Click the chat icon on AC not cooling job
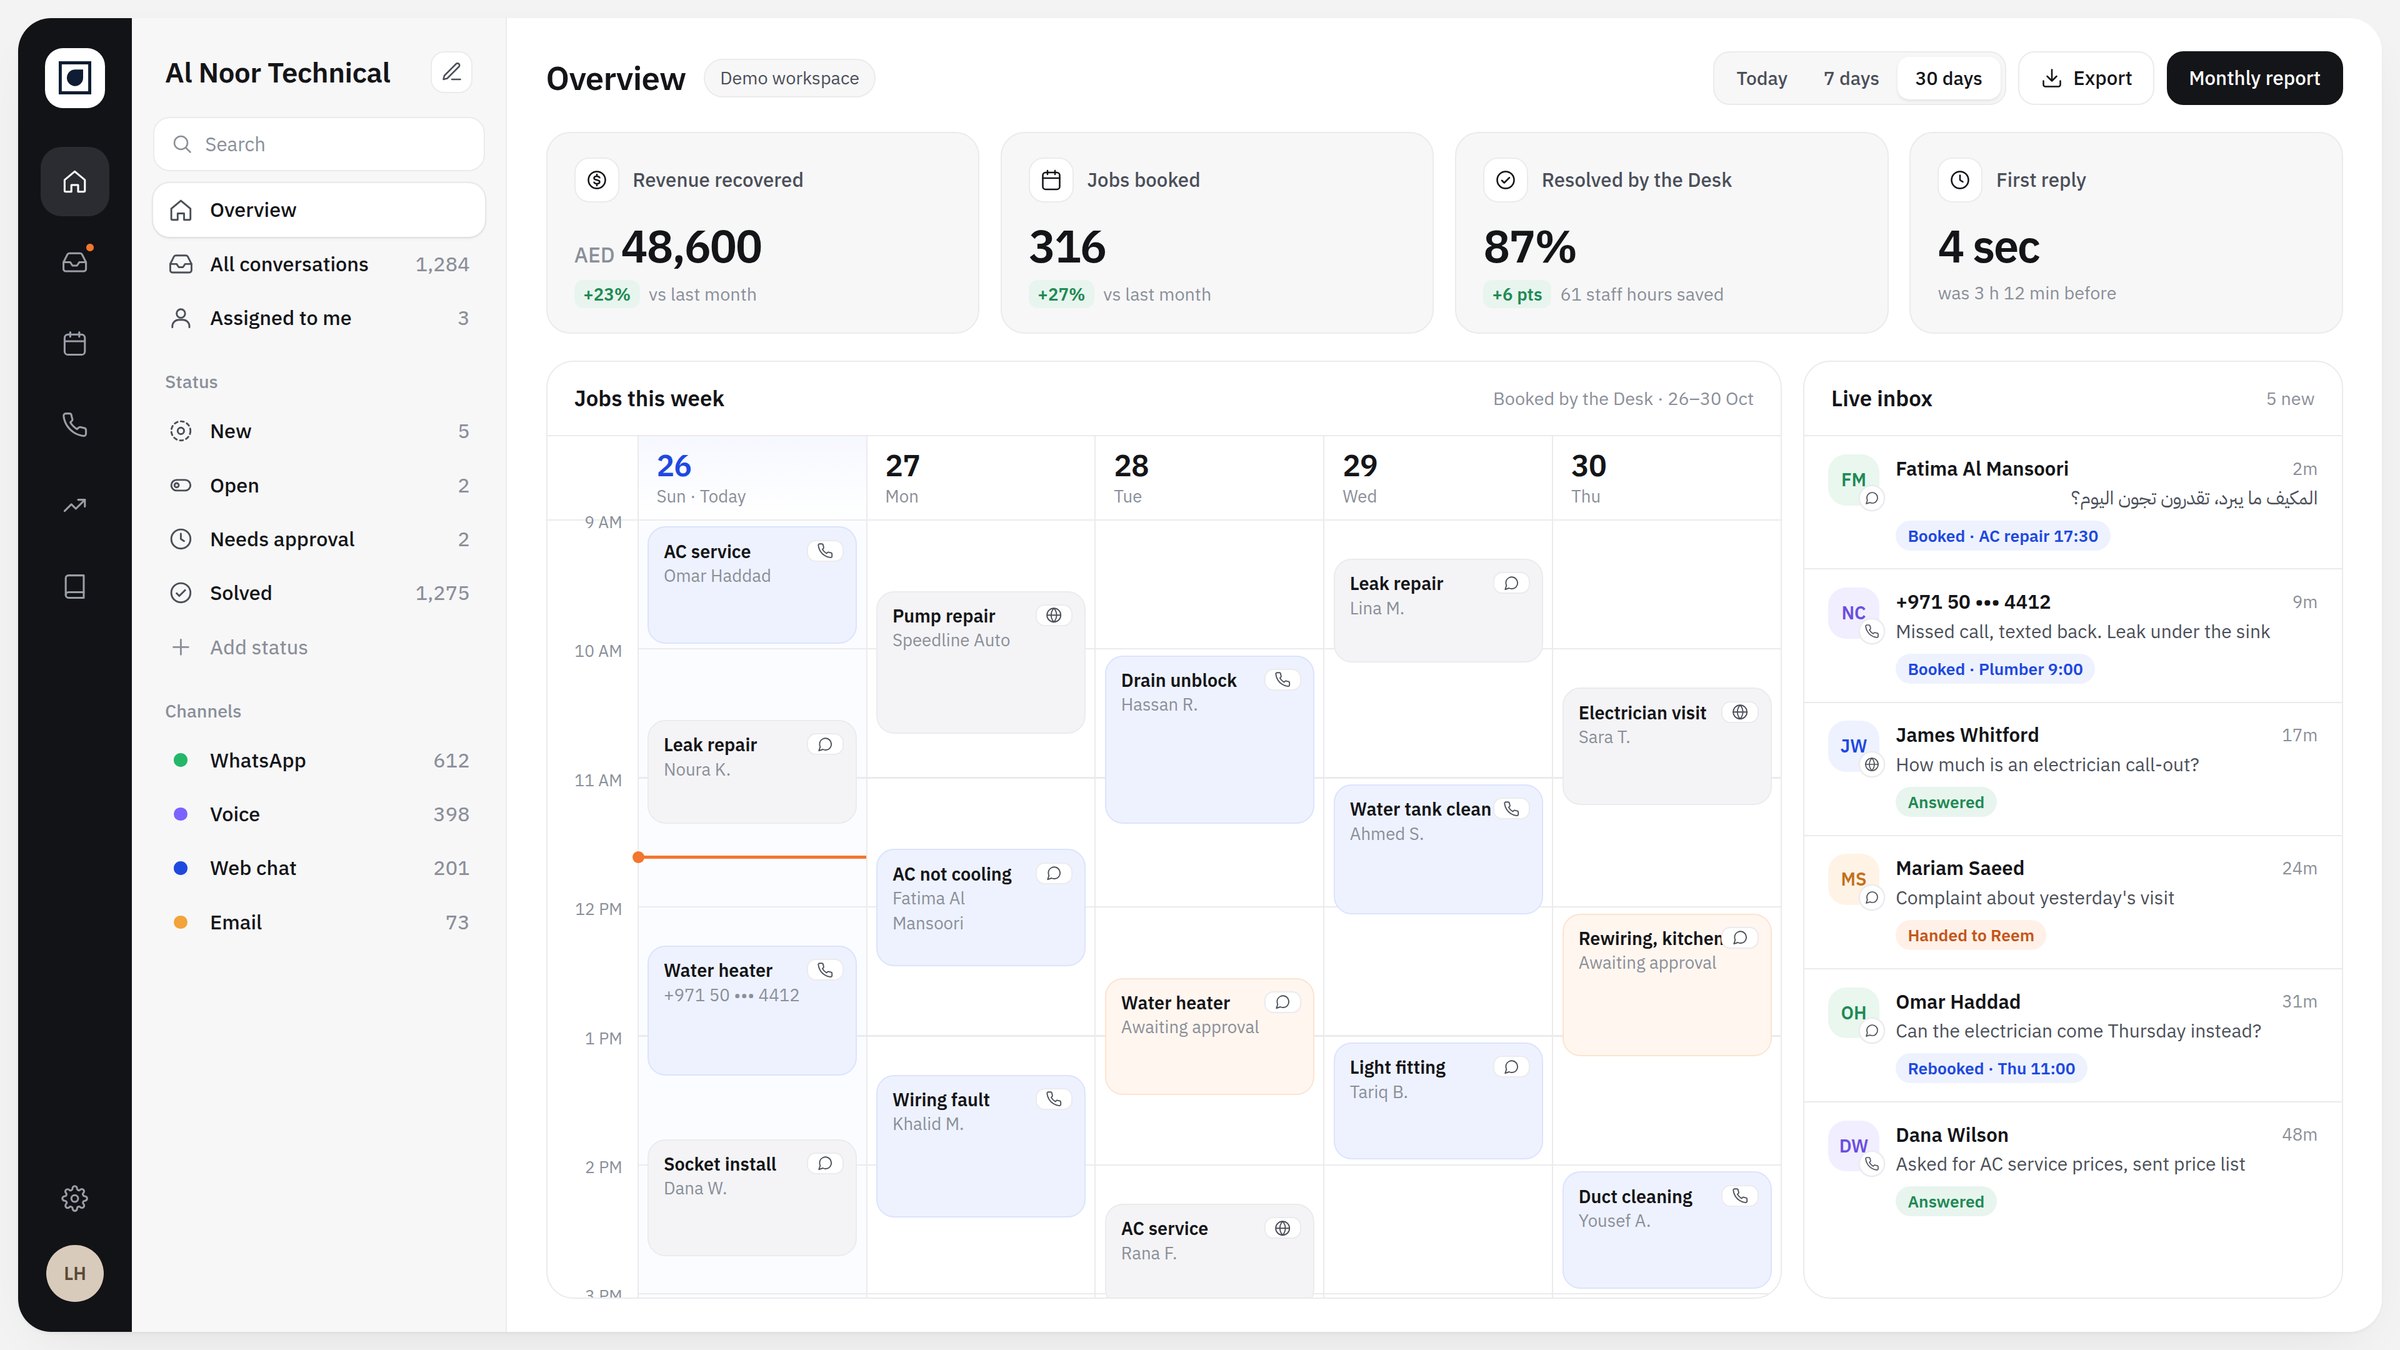This screenshot has width=2400, height=1350. [x=1054, y=873]
